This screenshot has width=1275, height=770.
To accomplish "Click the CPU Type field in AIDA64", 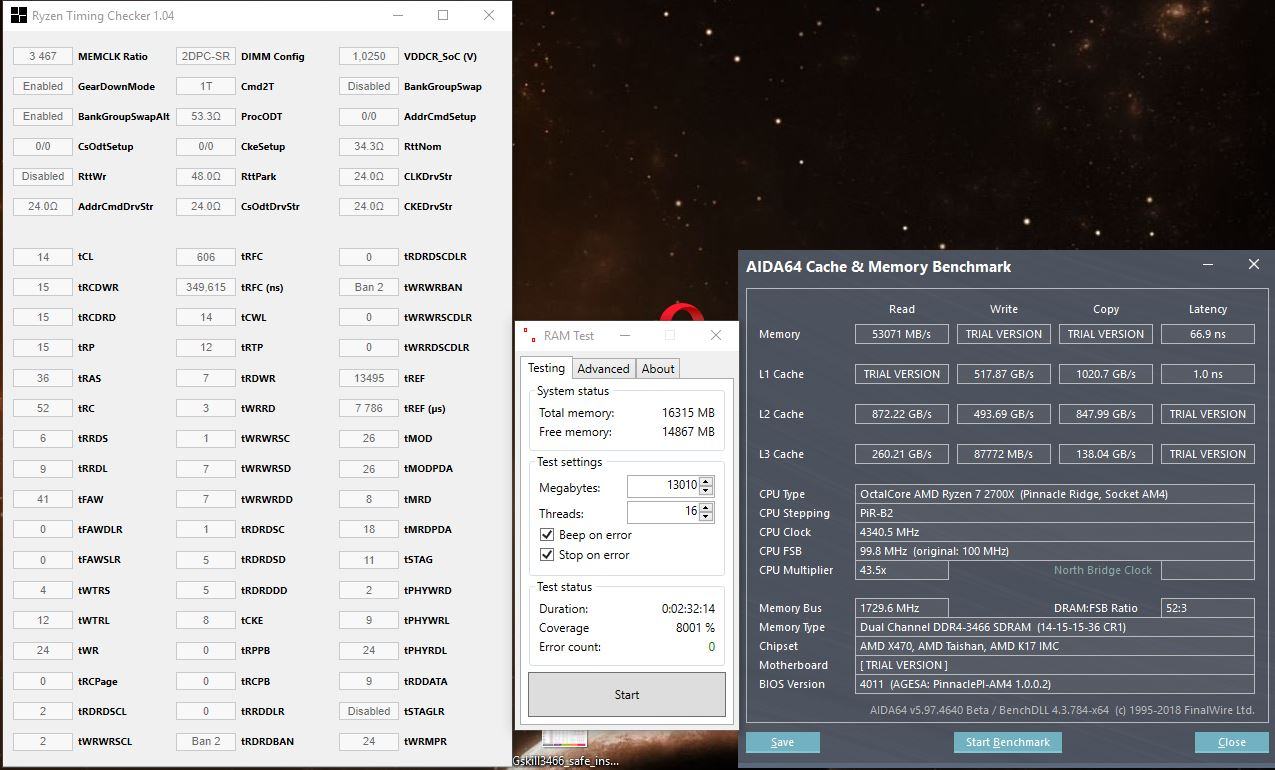I will [x=1056, y=494].
